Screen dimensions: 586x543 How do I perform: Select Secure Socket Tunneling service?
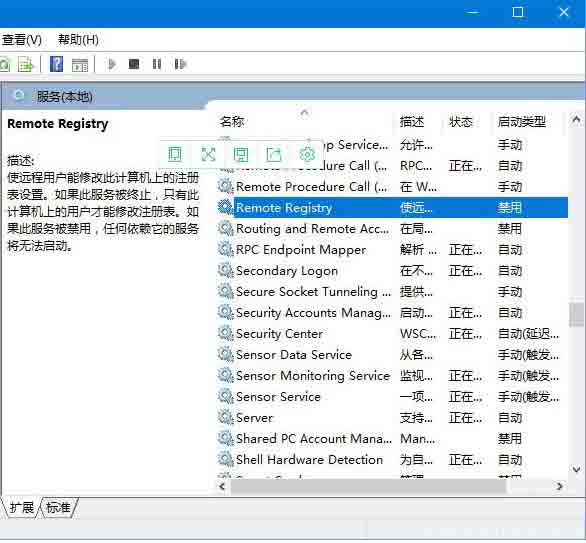point(392,291)
